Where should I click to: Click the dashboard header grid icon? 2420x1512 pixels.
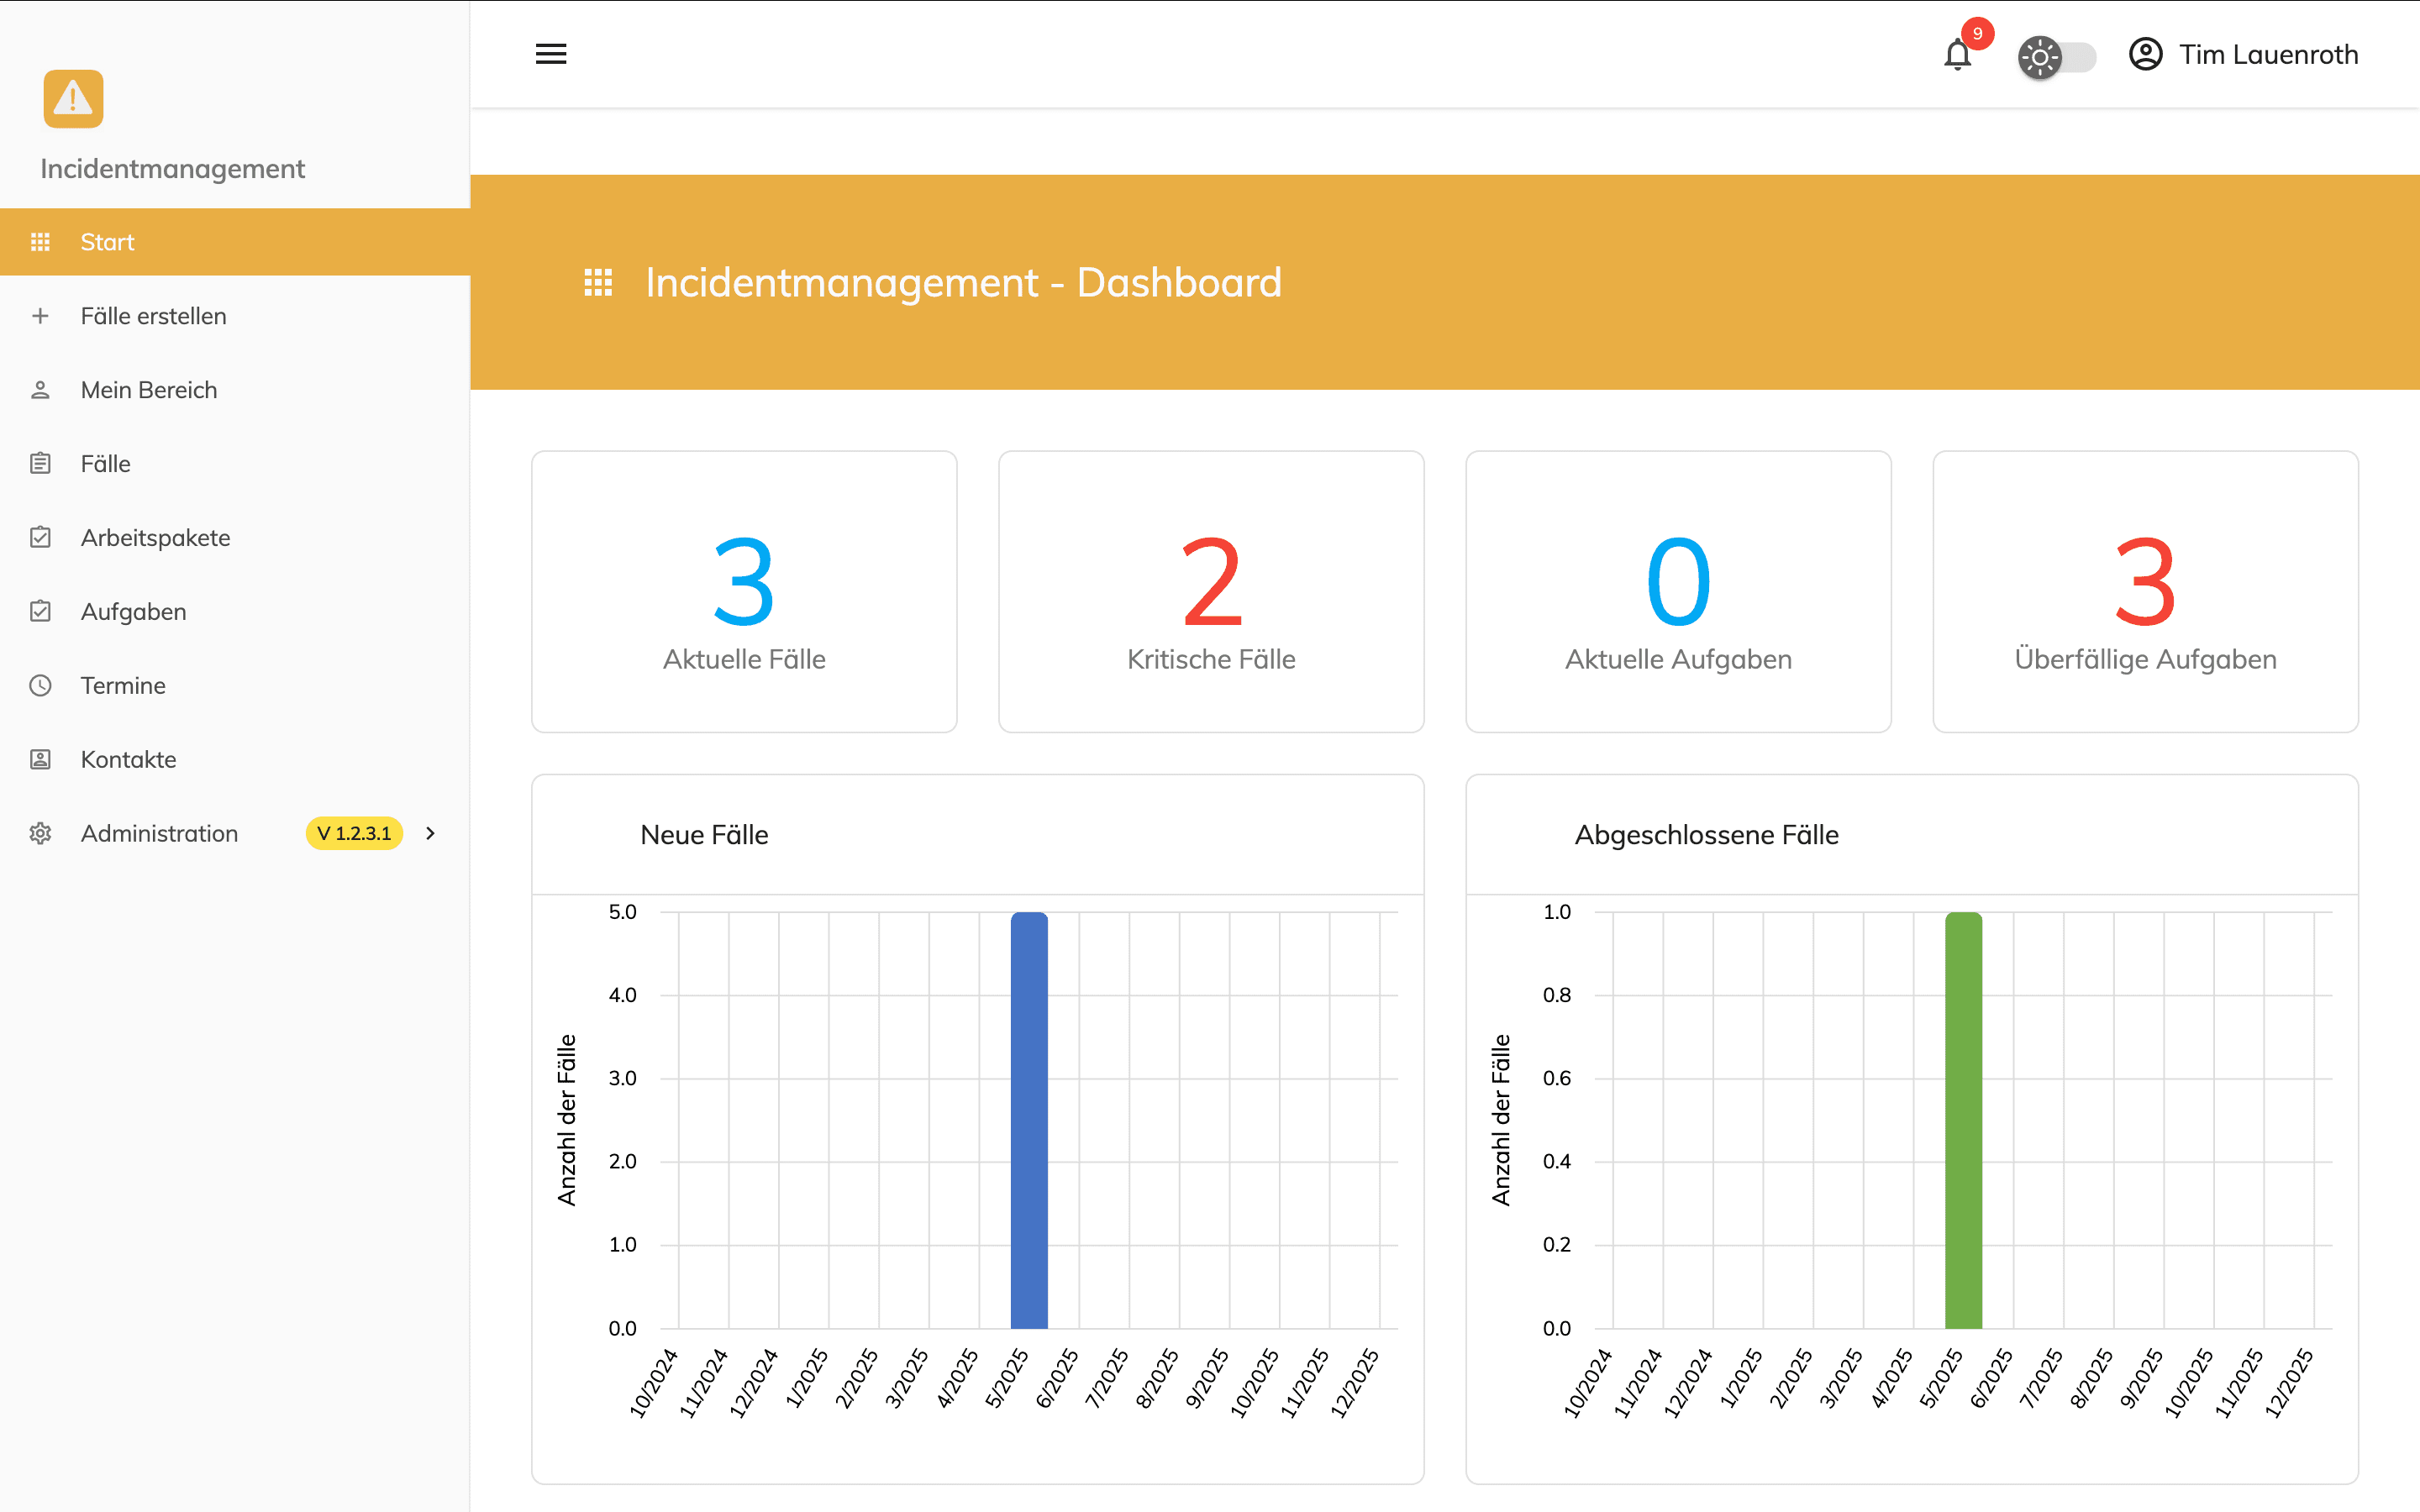click(598, 283)
